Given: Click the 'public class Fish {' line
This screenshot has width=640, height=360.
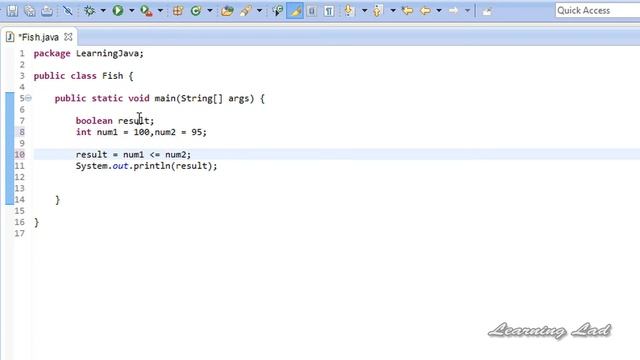Looking at the screenshot, I should [83, 76].
